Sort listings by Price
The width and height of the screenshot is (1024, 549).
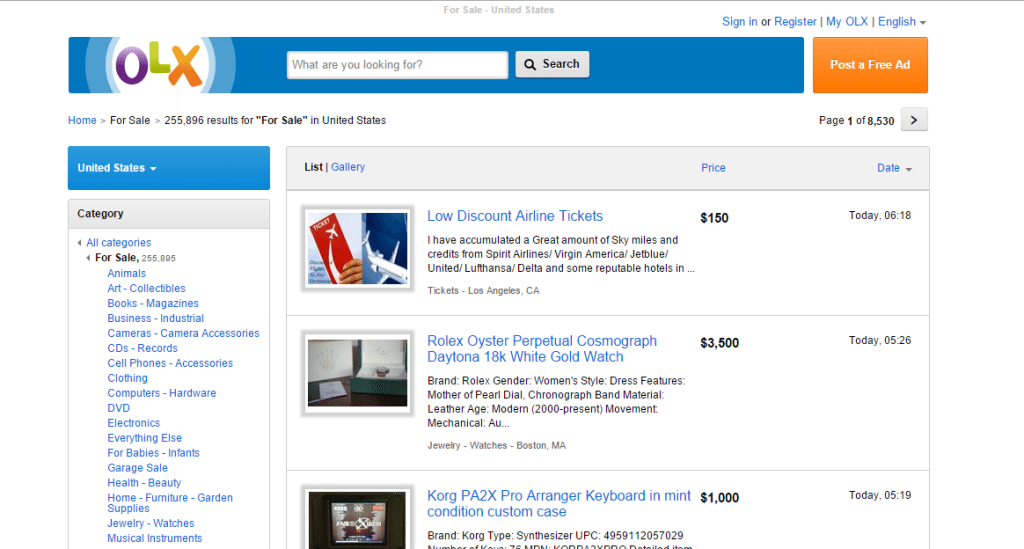713,168
